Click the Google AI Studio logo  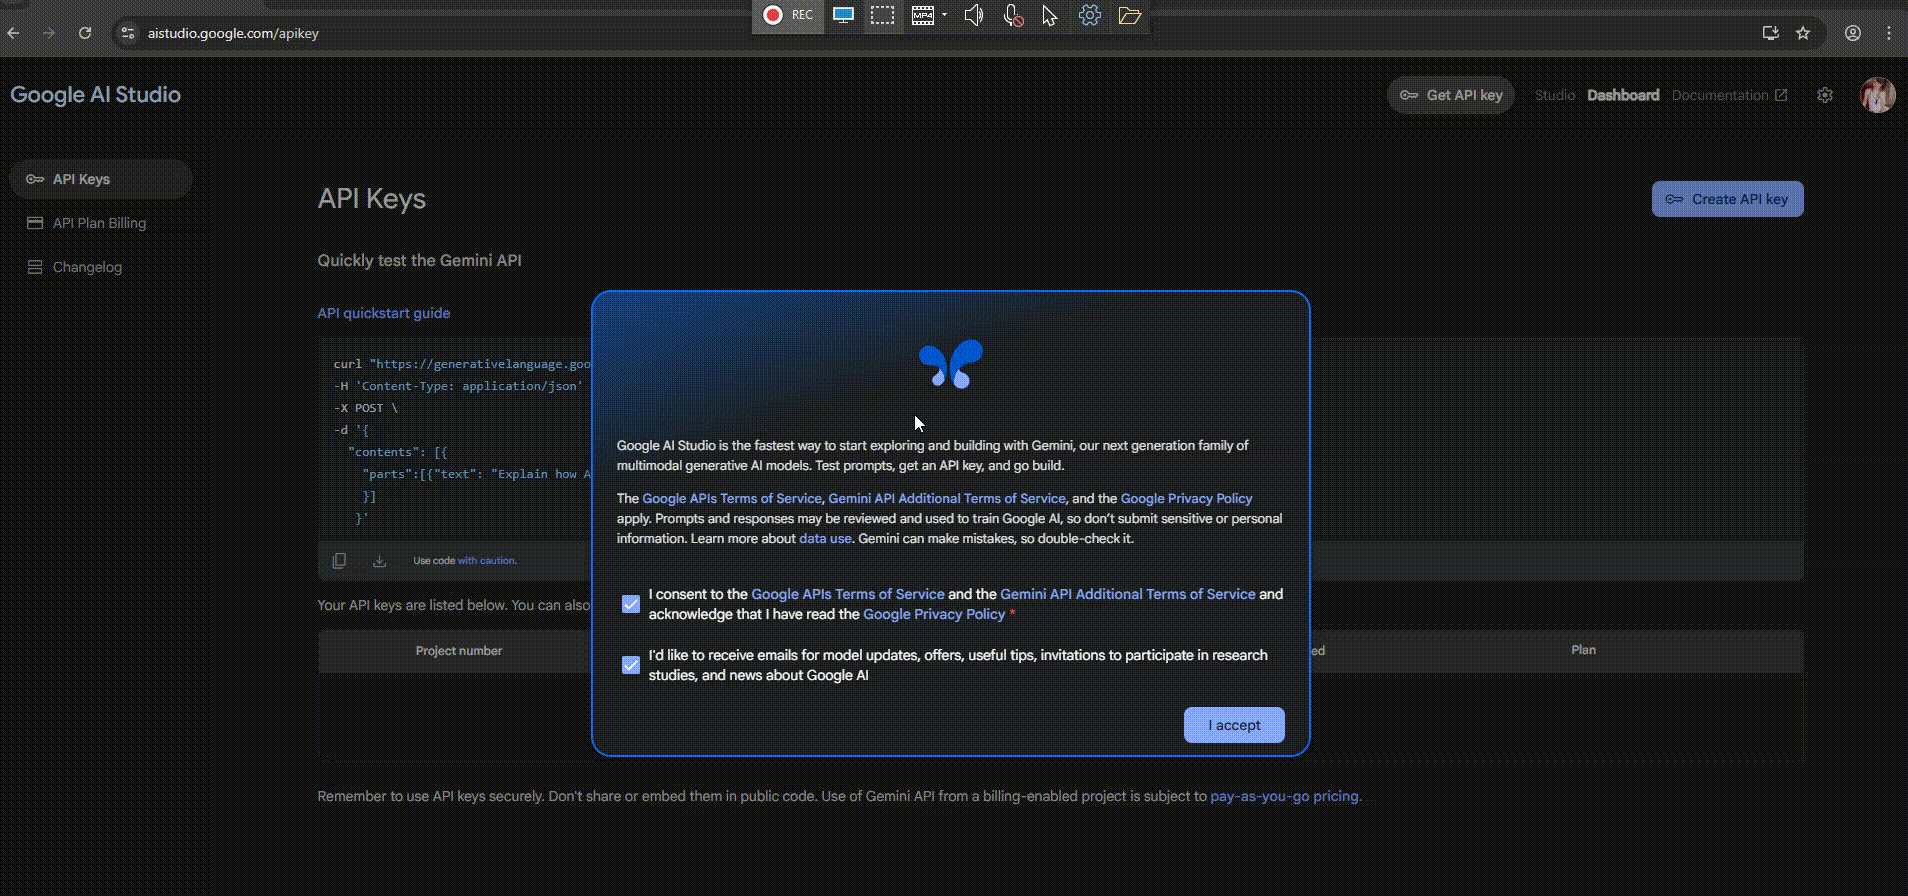(96, 95)
